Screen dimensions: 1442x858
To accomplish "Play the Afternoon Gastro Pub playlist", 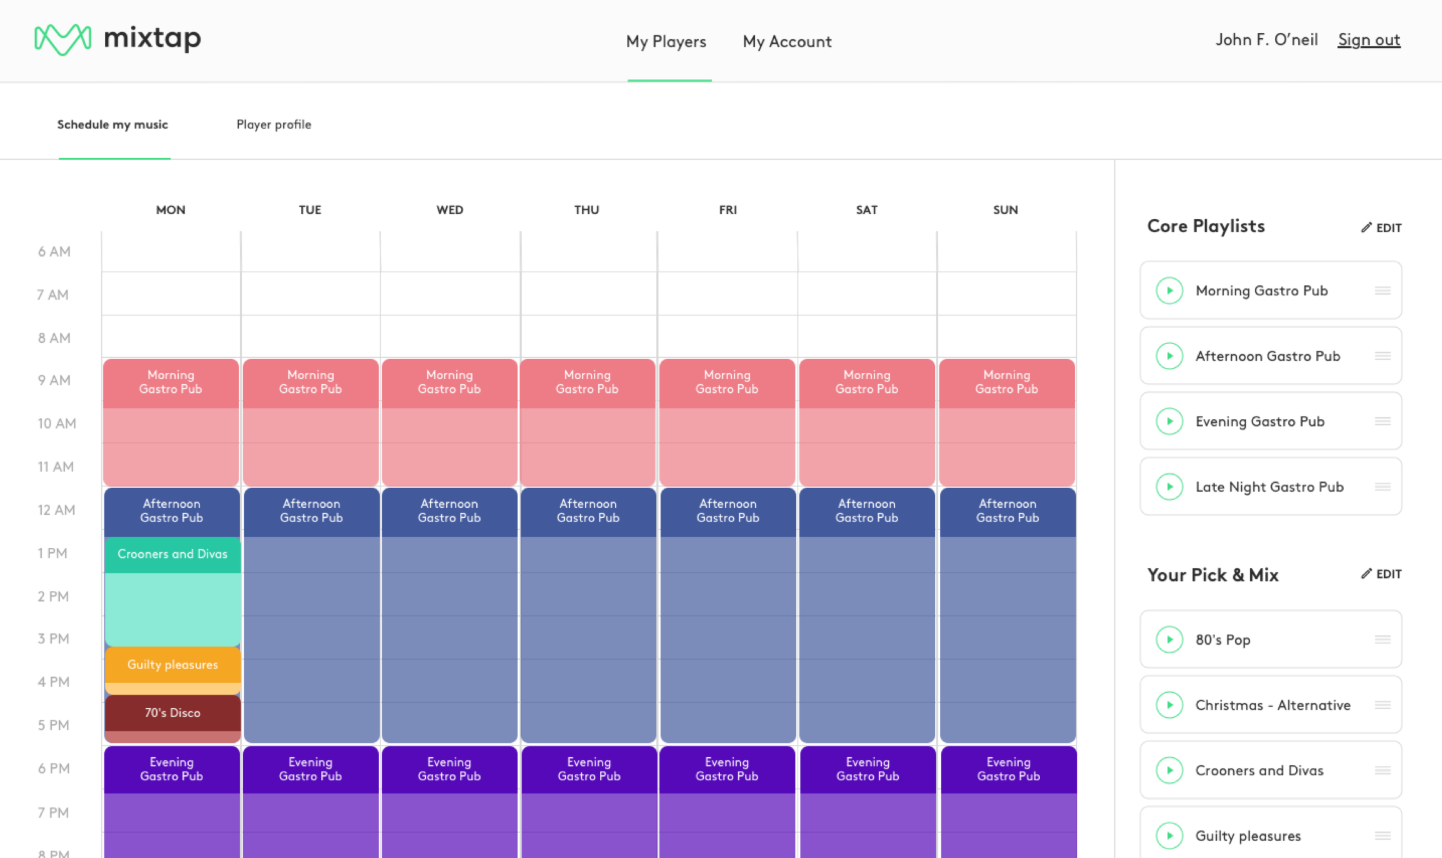I will (x=1169, y=356).
